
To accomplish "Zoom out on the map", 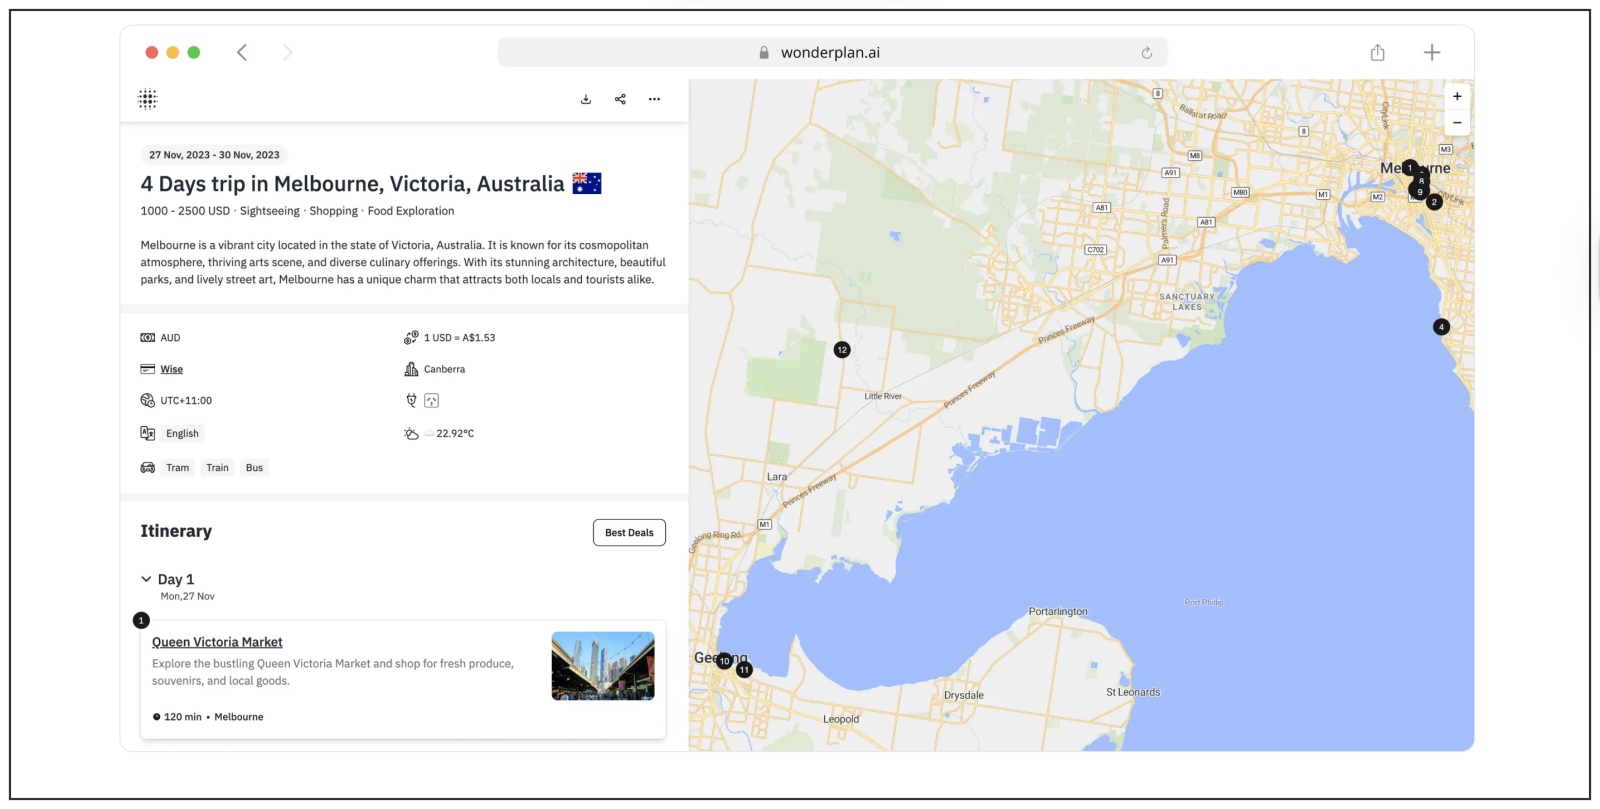I will [1457, 123].
